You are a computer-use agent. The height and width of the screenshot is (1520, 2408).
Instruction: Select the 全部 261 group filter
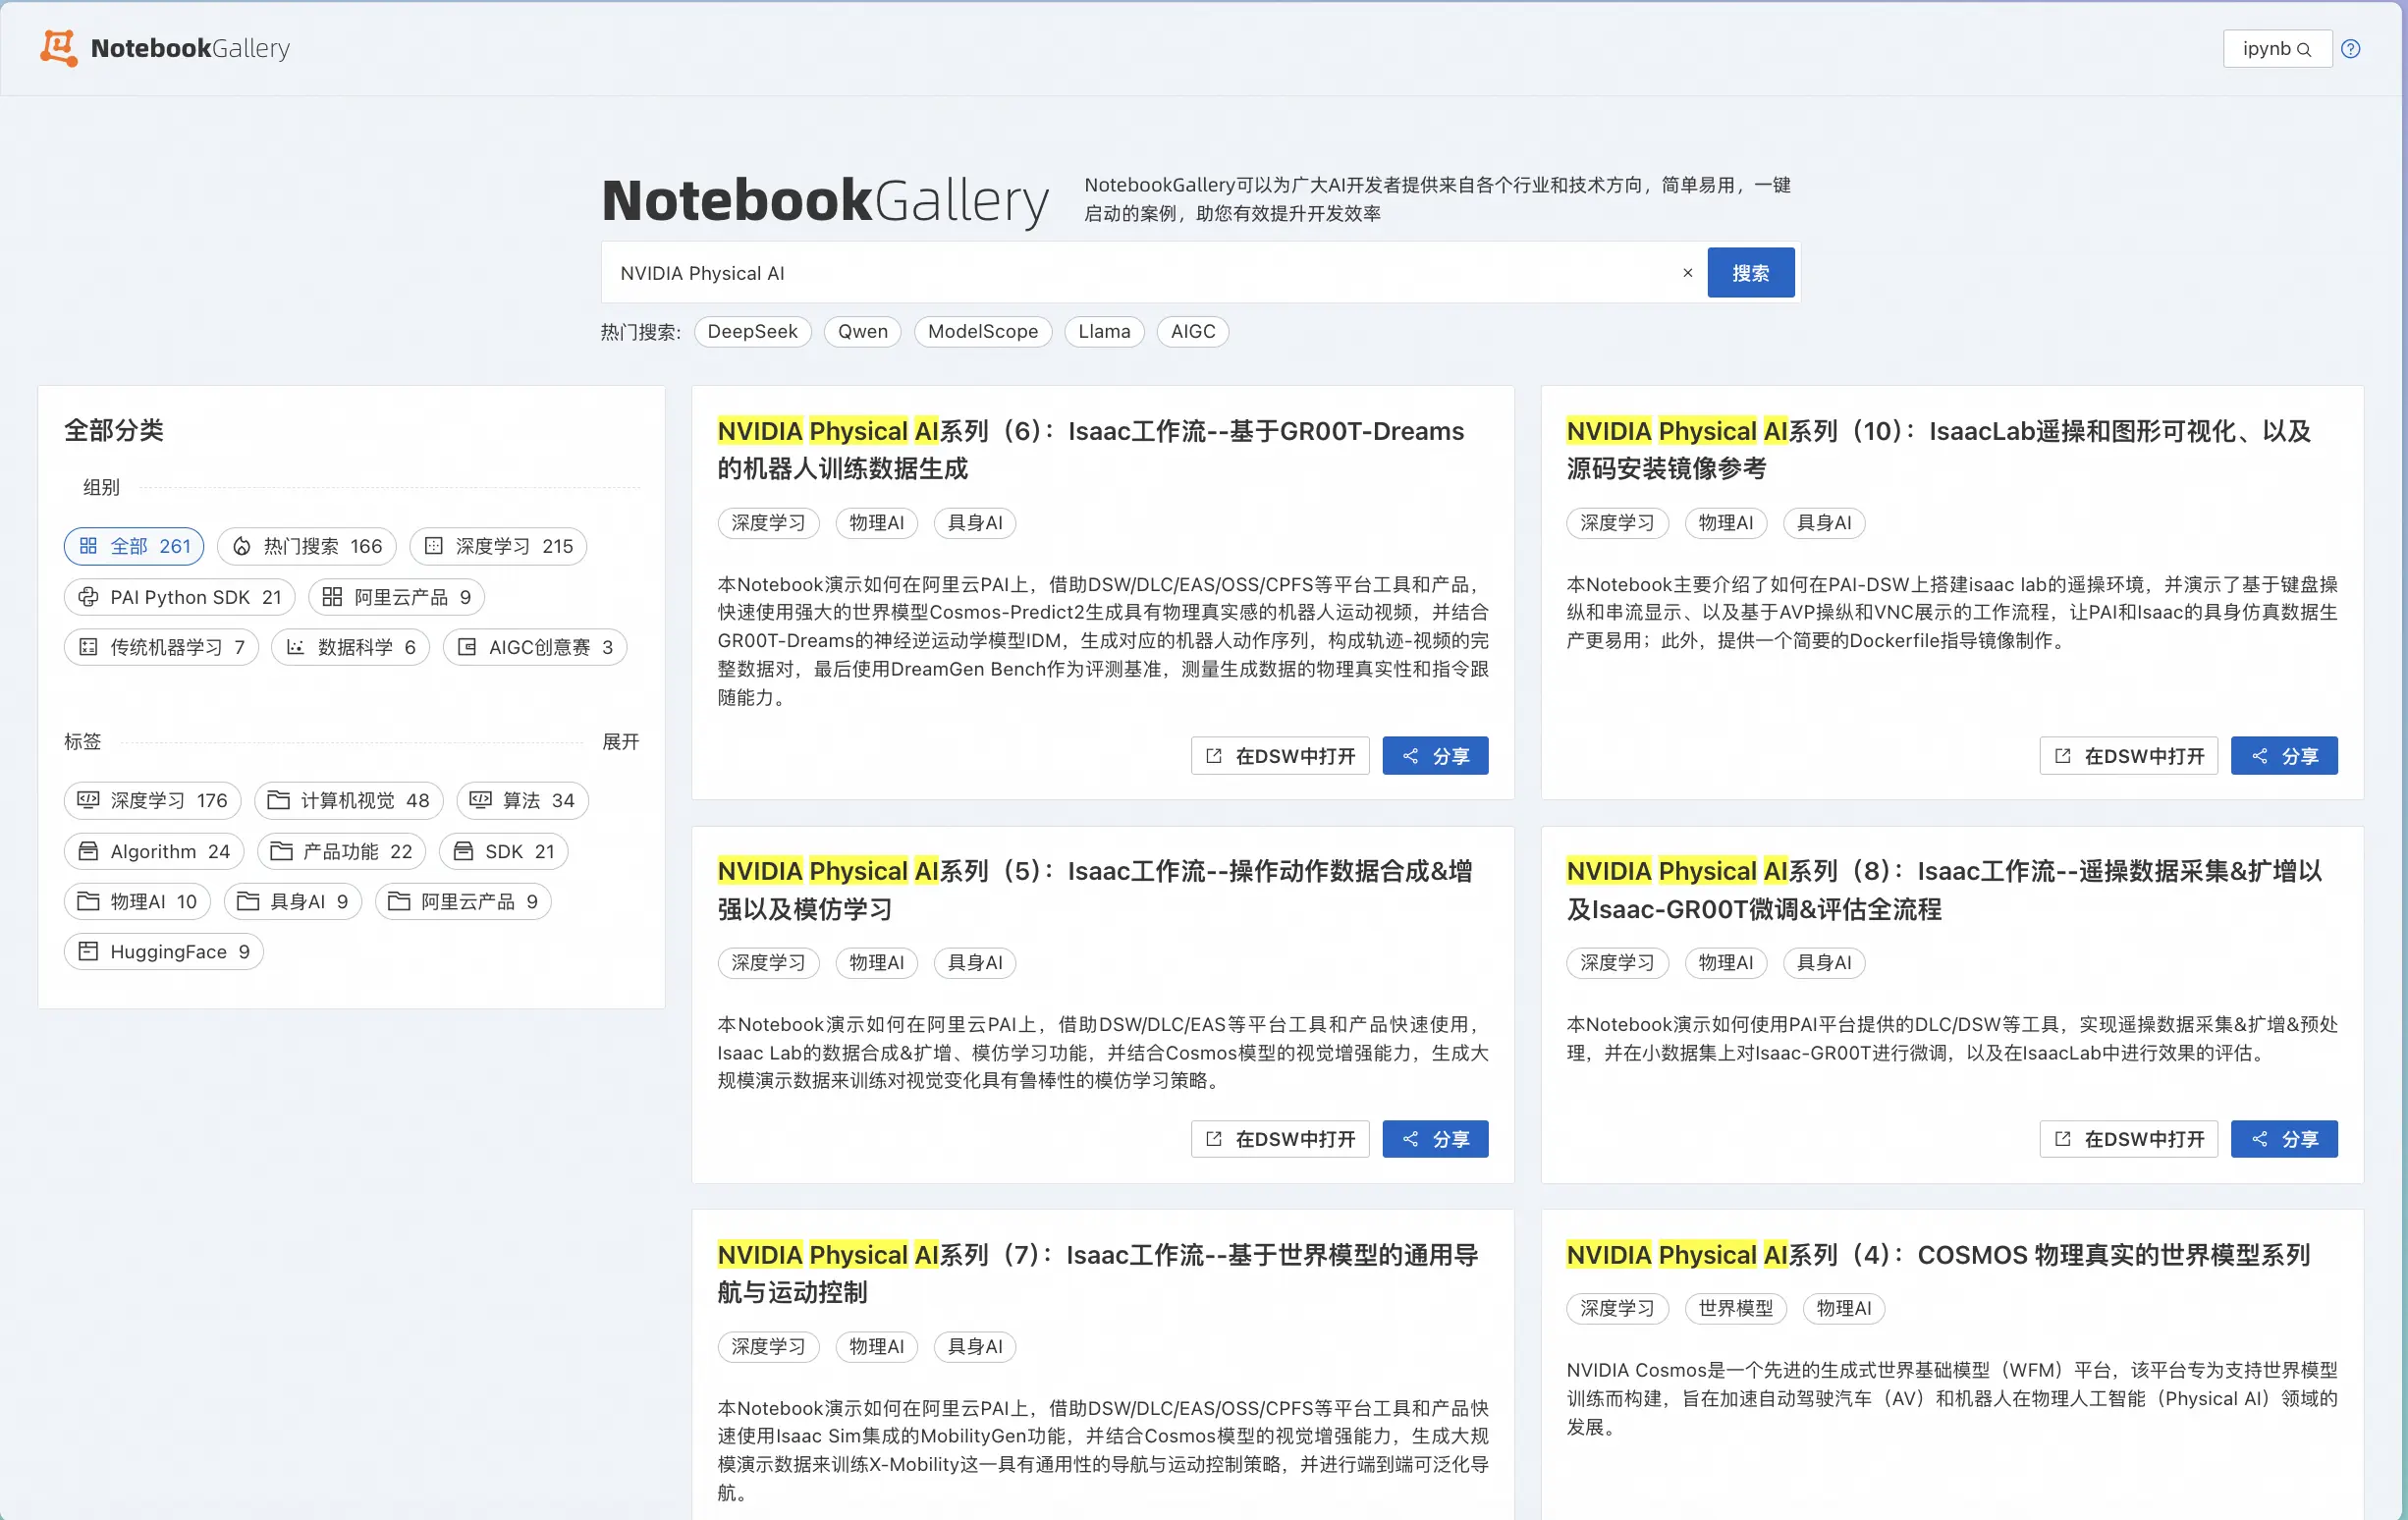click(x=134, y=546)
